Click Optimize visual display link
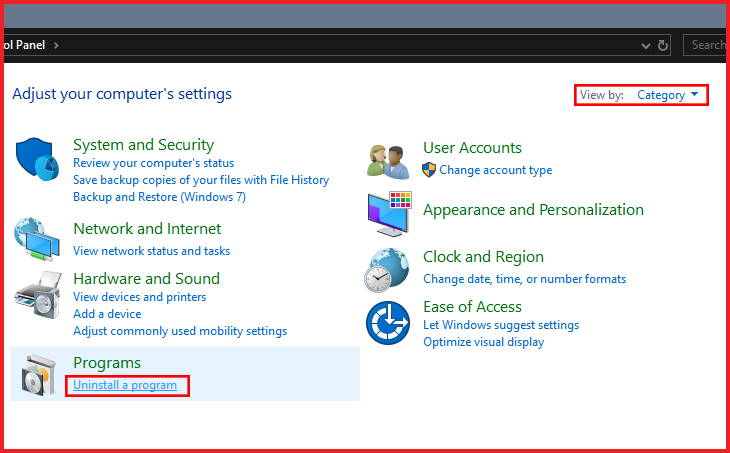 tap(484, 342)
